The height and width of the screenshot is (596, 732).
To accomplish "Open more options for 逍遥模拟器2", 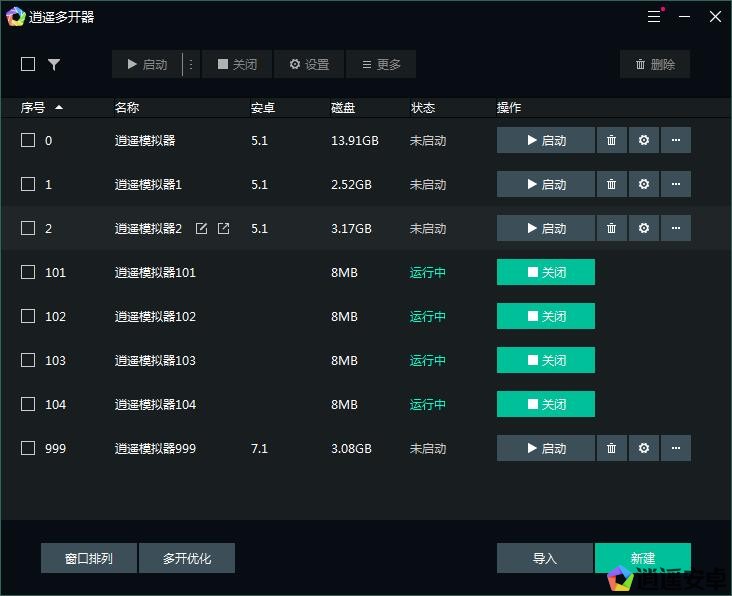I will [676, 228].
